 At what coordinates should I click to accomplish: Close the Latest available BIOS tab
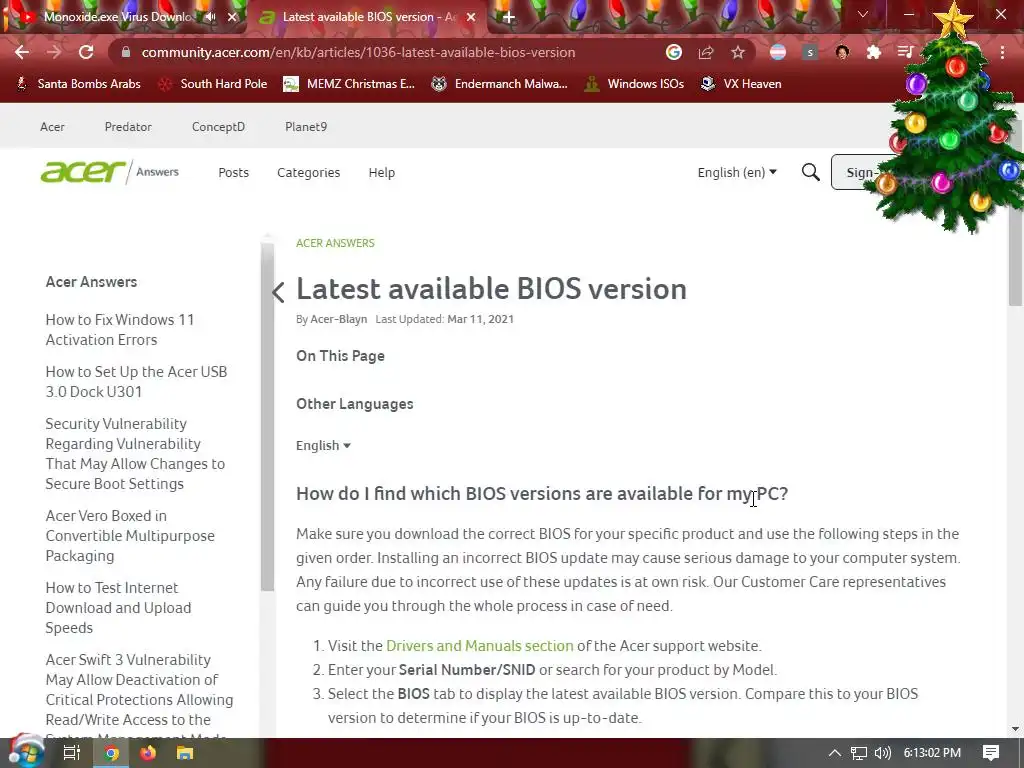coord(471,17)
